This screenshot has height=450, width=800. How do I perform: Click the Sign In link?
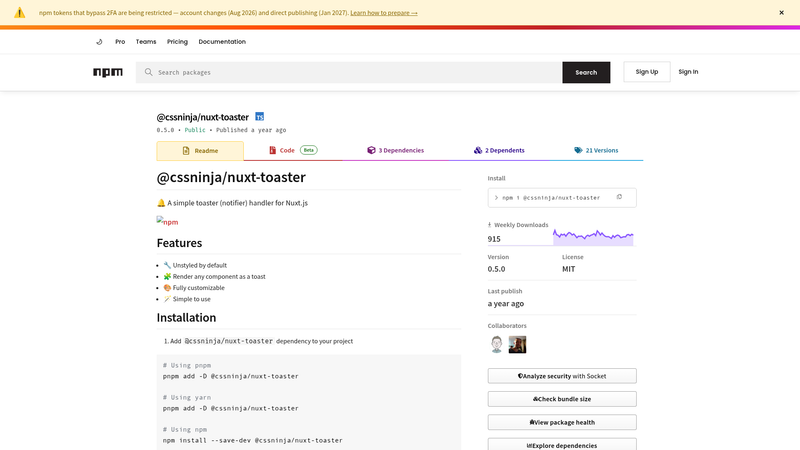point(688,72)
